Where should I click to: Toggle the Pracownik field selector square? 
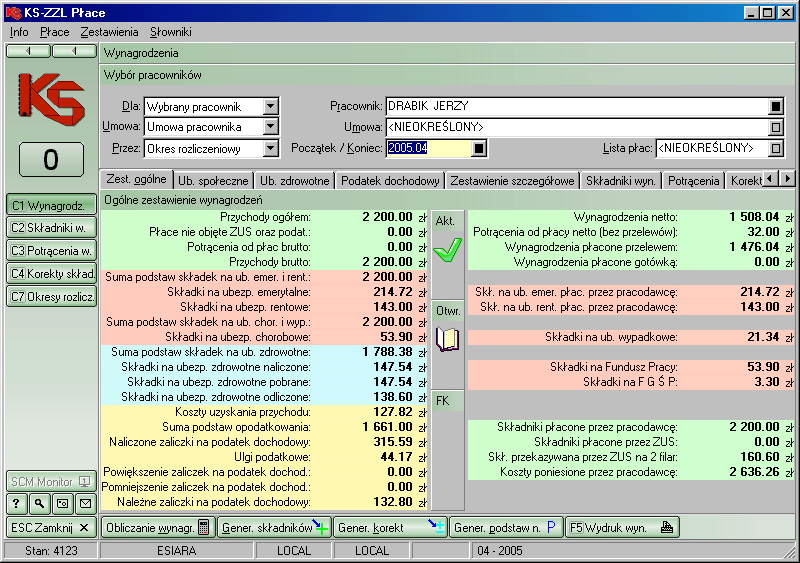[x=775, y=106]
